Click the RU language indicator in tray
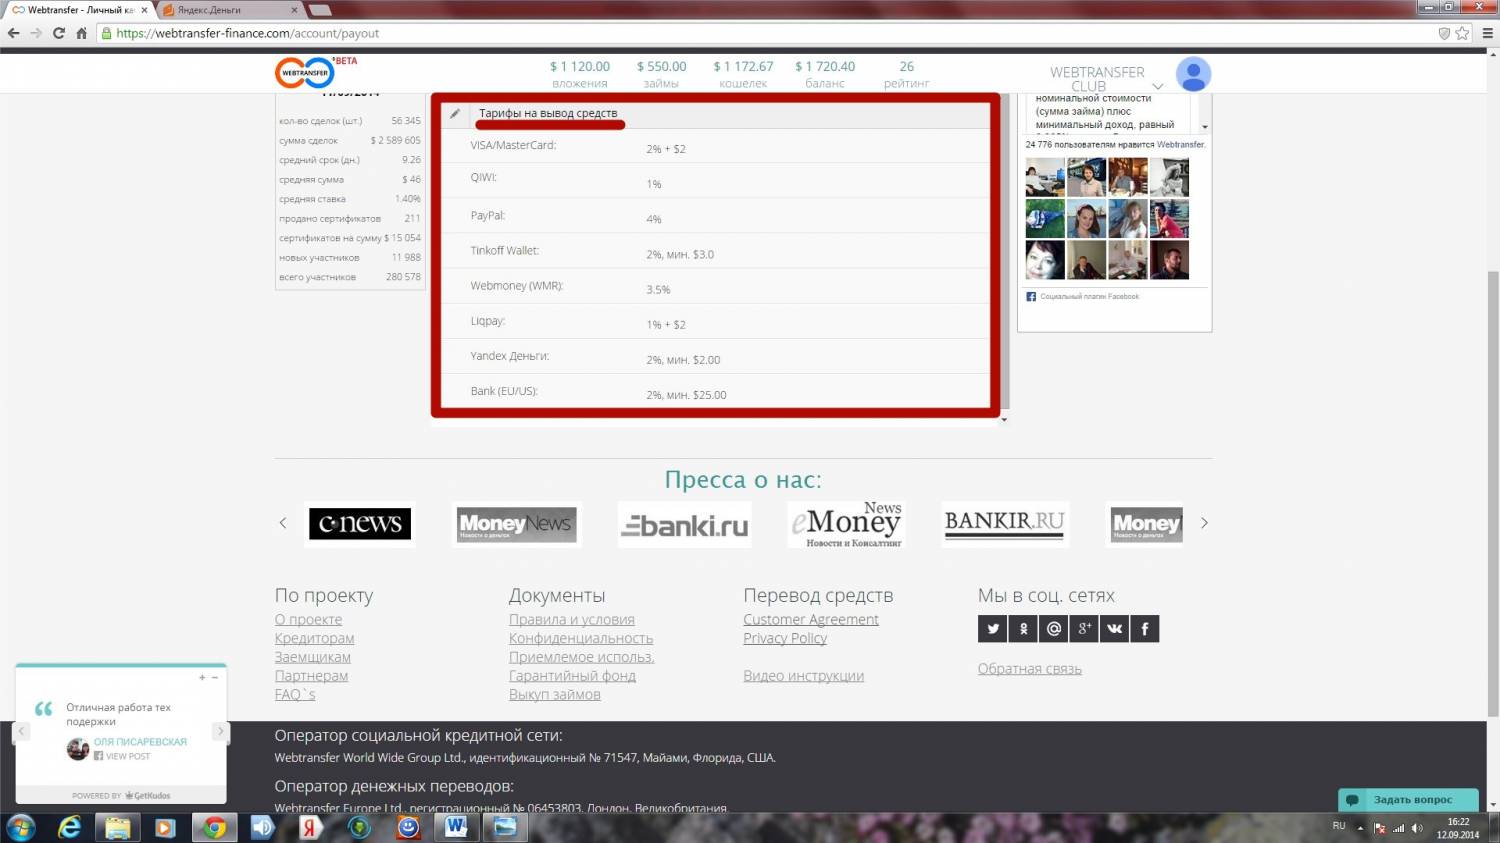 pyautogui.click(x=1339, y=826)
